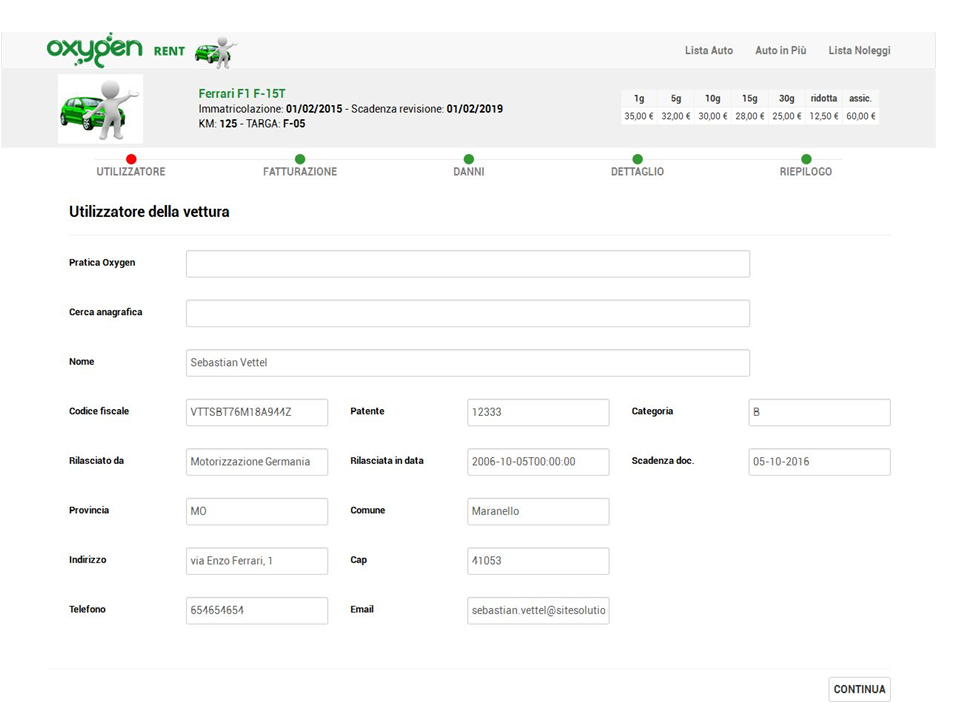Select the 1g rate price 35,00 €
Screen dimensions: 960x720
[639, 116]
